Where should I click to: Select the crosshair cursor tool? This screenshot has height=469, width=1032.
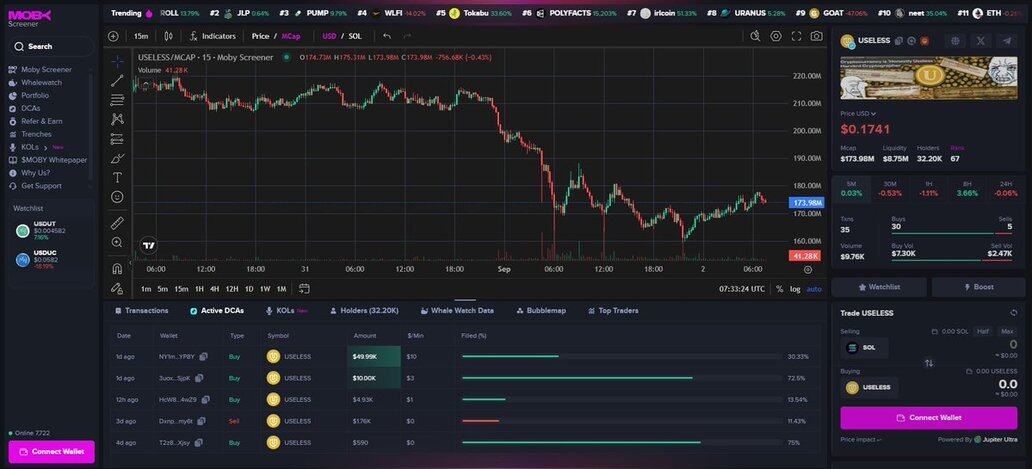pyautogui.click(x=117, y=61)
